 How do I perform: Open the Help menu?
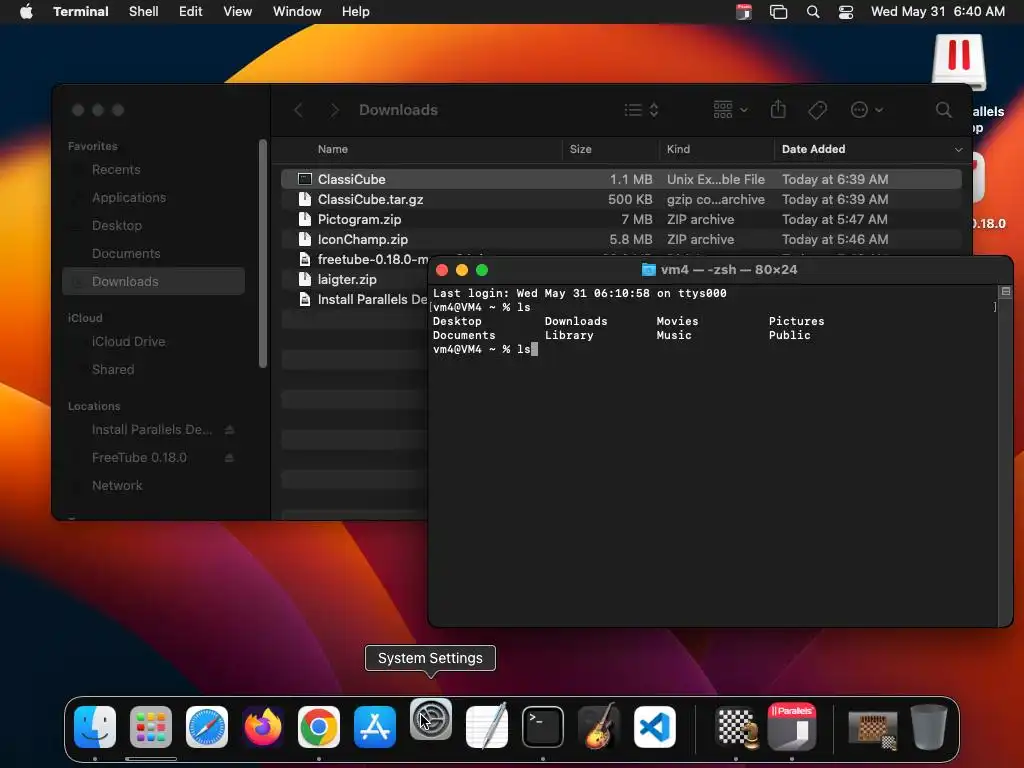(356, 12)
